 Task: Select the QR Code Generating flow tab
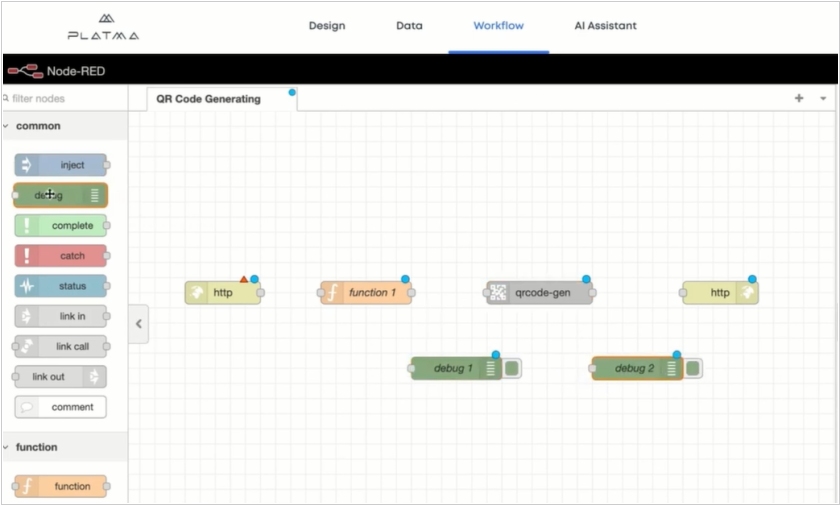click(x=208, y=99)
